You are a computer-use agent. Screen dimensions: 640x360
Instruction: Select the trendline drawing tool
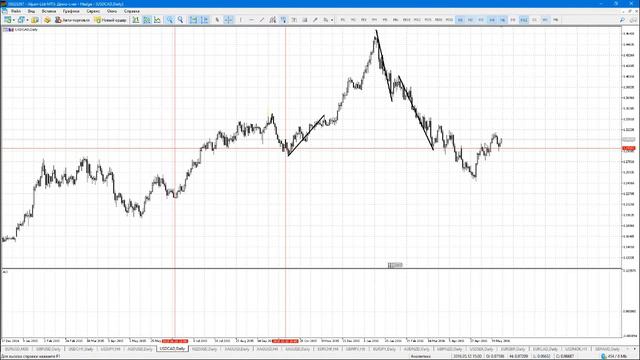[262, 20]
